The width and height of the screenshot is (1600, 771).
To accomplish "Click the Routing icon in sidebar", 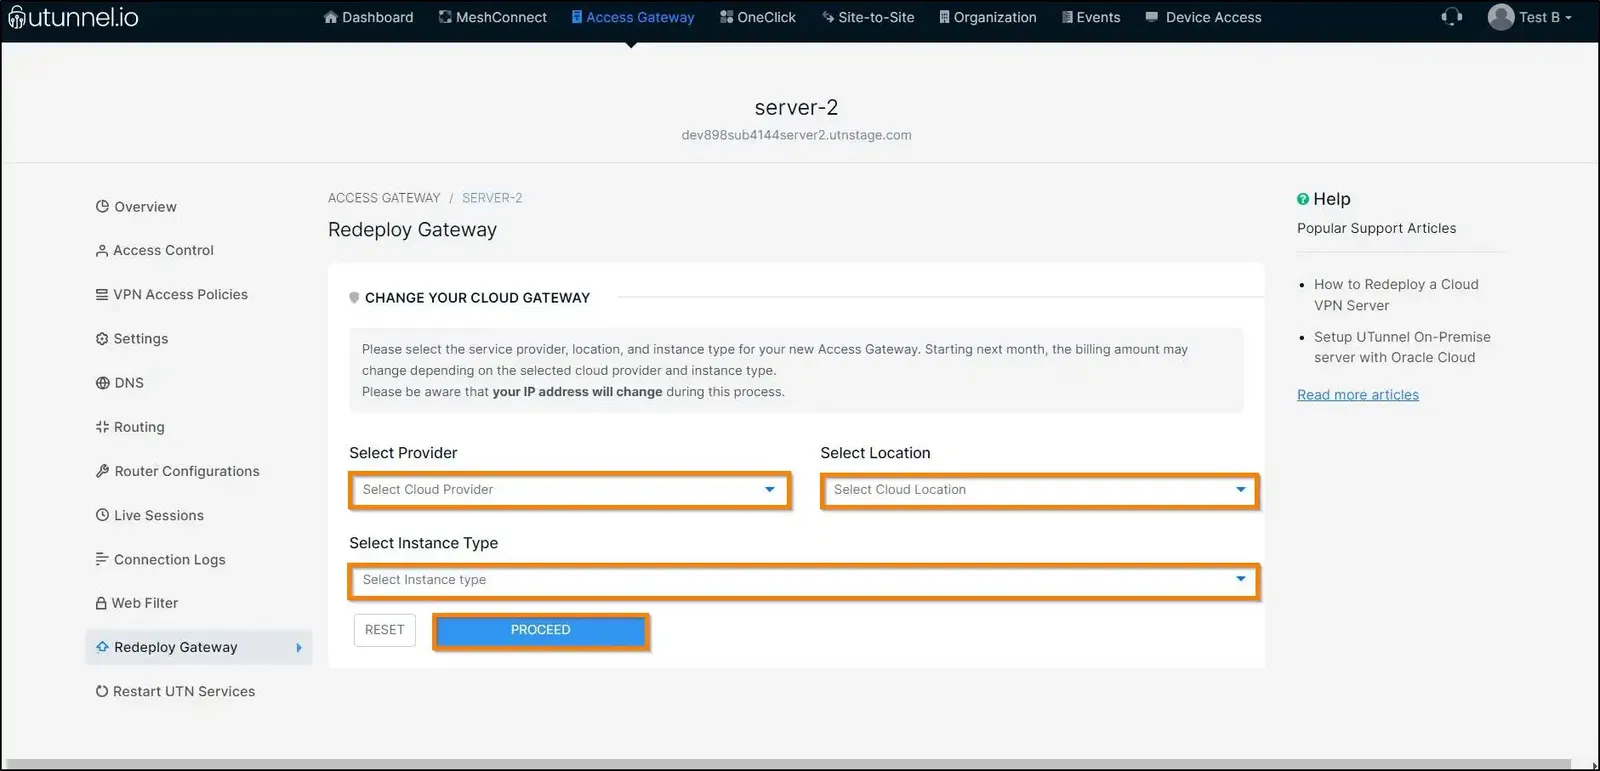I will (x=102, y=427).
